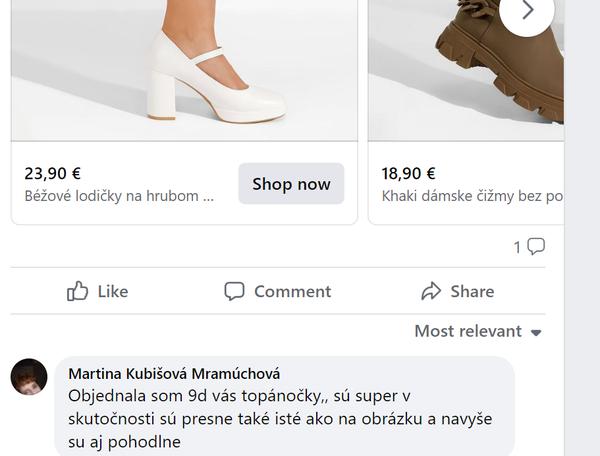
Task: Open the Béžové lodičky na hrubom product title
Action: click(119, 196)
